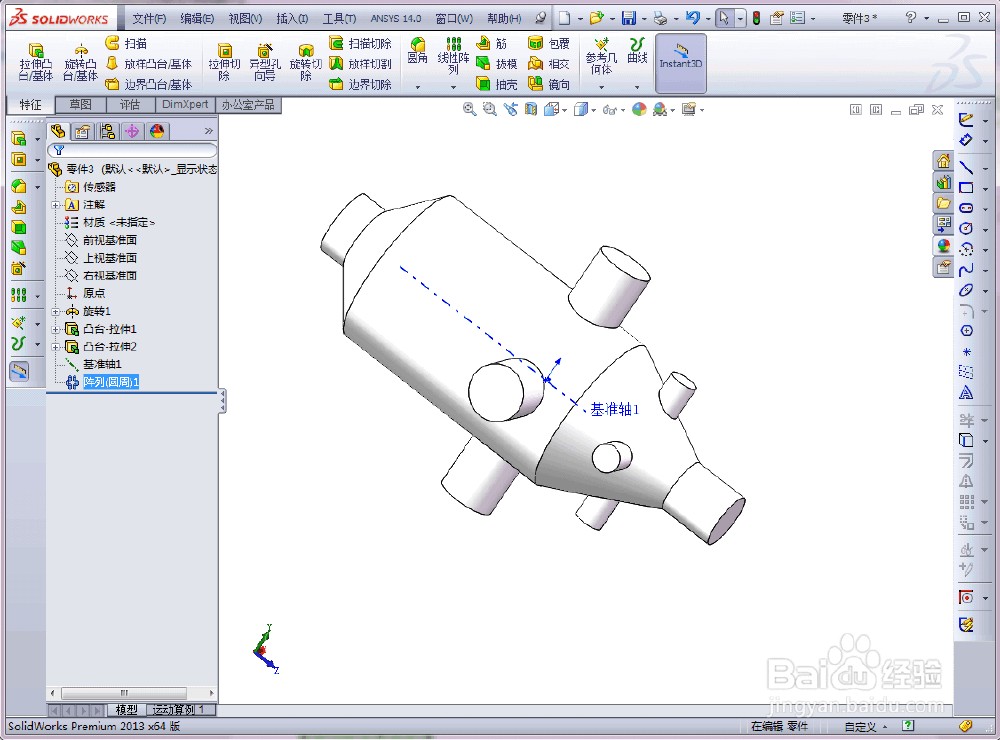This screenshot has width=1000, height=740.
Task: Select the 线性阵列 linear pattern tool
Action: tap(453, 55)
